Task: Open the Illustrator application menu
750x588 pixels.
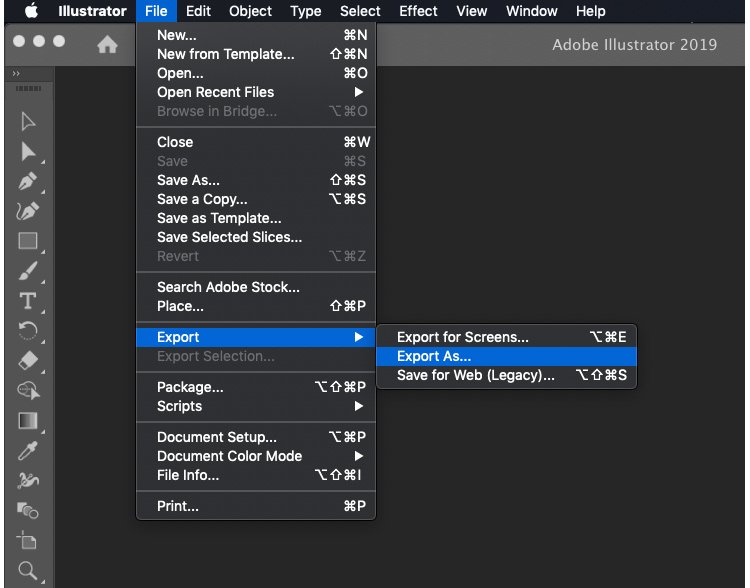Action: [x=92, y=11]
